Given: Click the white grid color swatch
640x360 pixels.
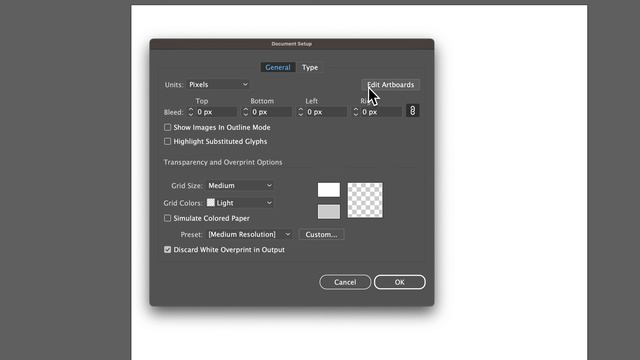Looking at the screenshot, I should point(329,190).
